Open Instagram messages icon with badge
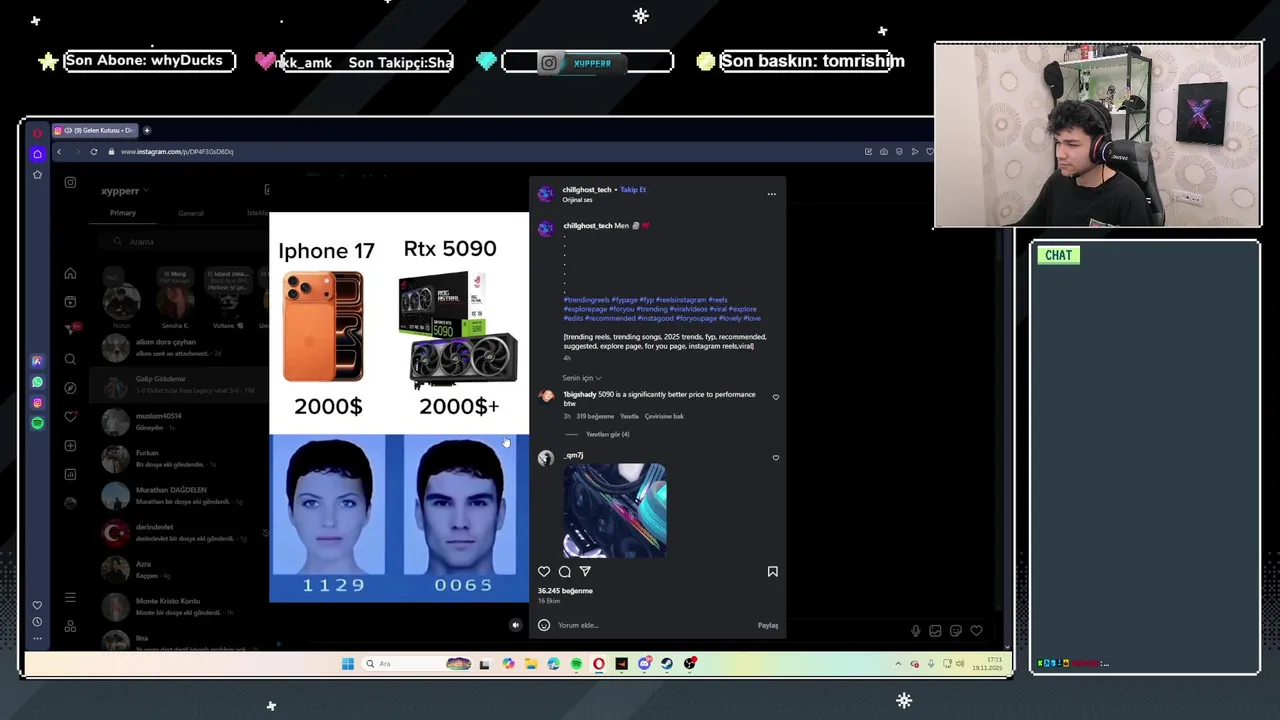The image size is (1280, 720). (72, 329)
